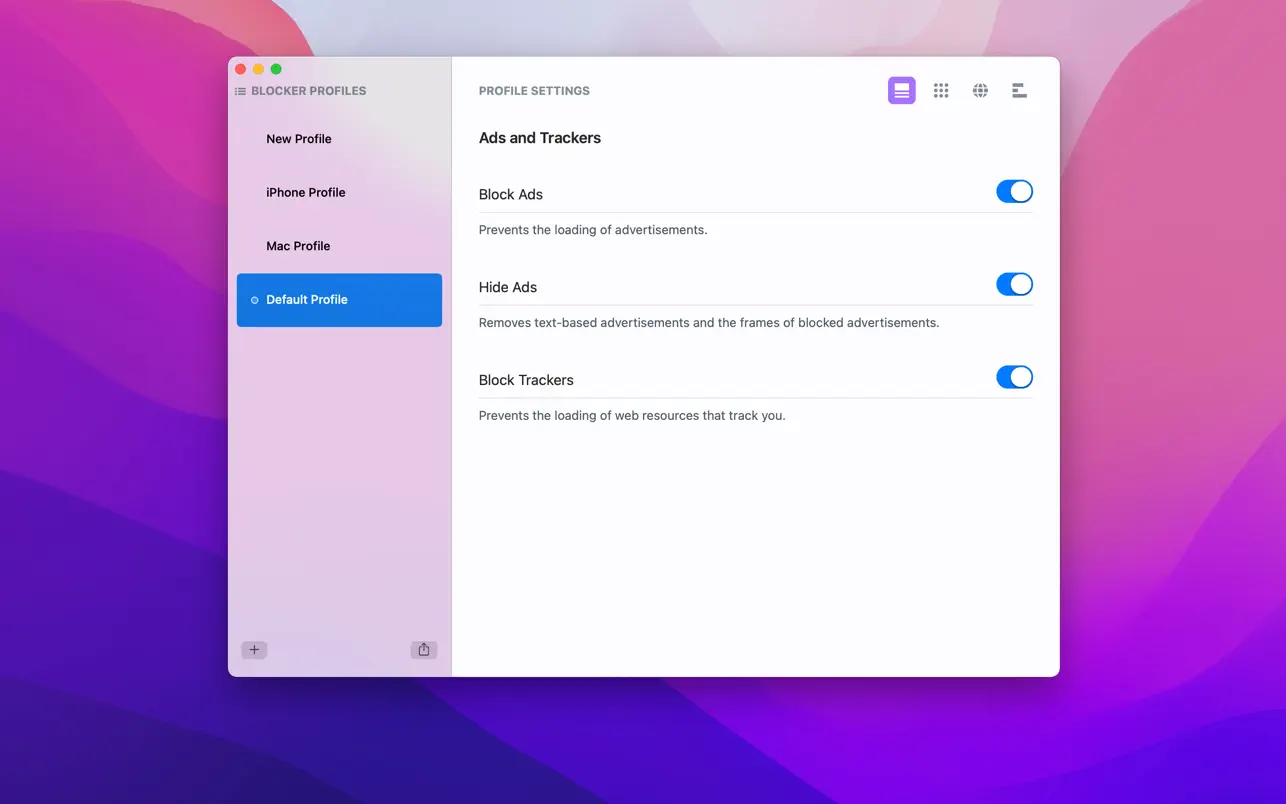Click the active indicator dot on Default Profile
This screenshot has height=804, width=1286.
(254, 300)
